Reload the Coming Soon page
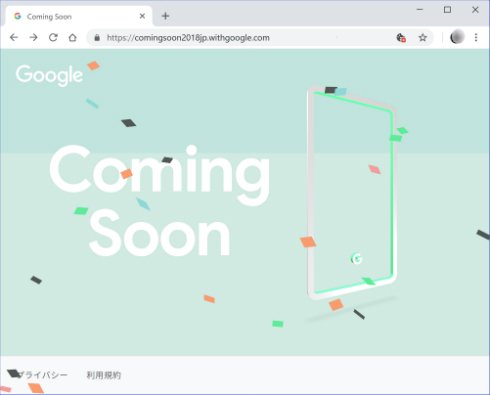This screenshot has width=490, height=395. coord(53,37)
